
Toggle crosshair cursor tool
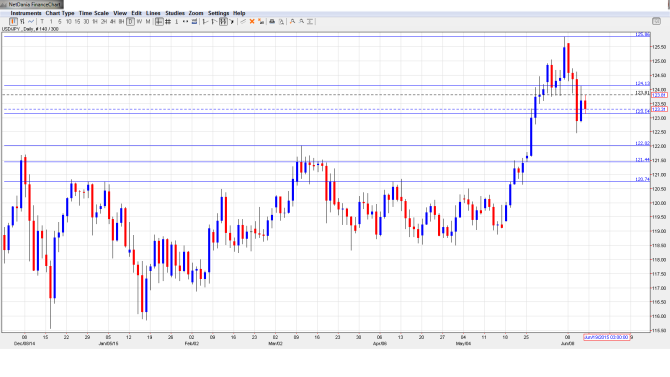pos(159,21)
